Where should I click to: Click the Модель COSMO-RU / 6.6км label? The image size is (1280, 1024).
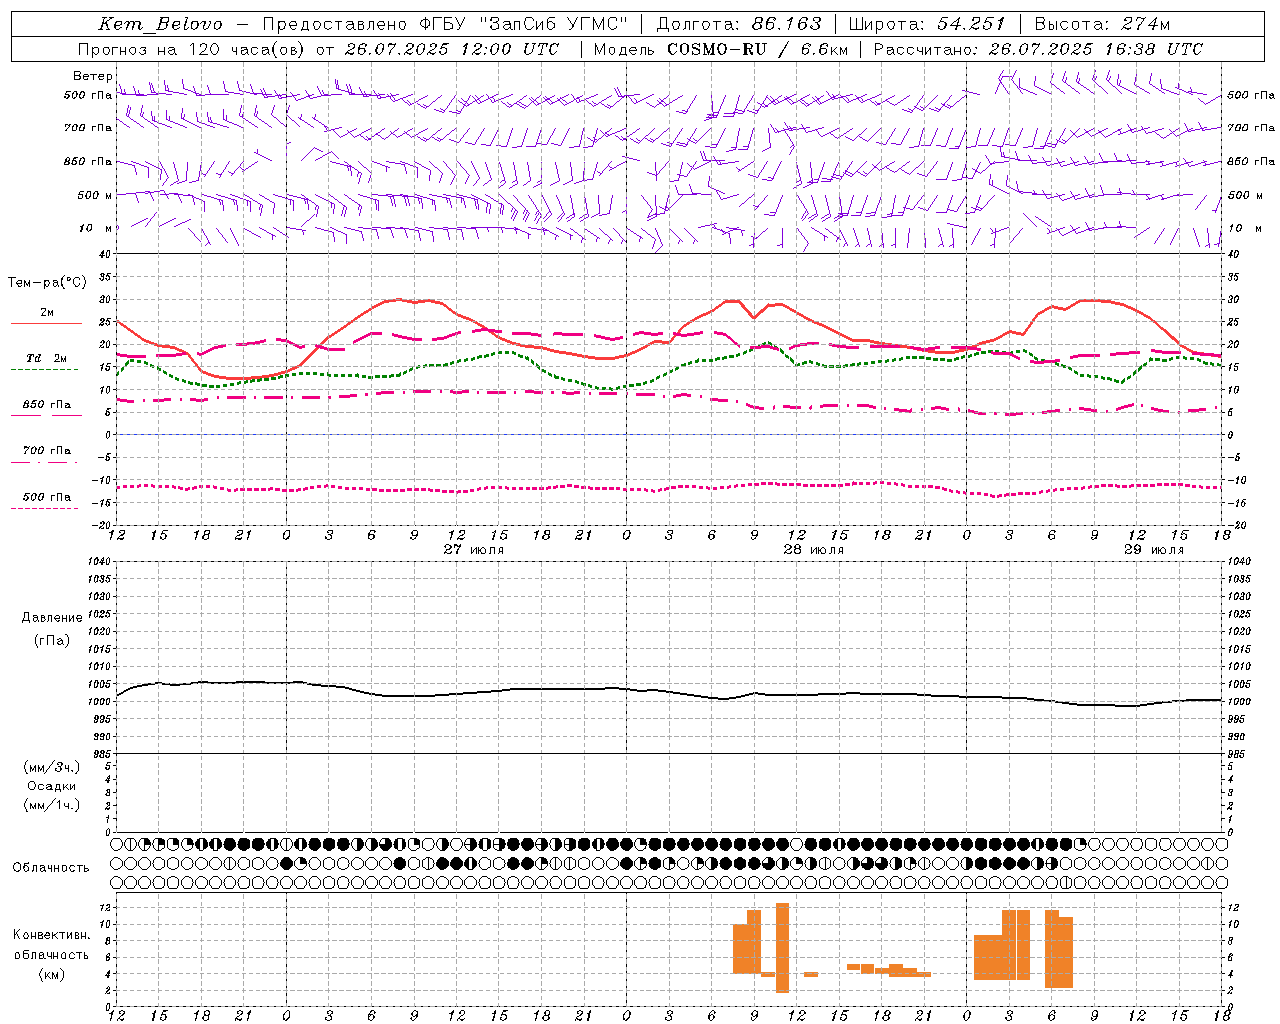click(x=720, y=49)
